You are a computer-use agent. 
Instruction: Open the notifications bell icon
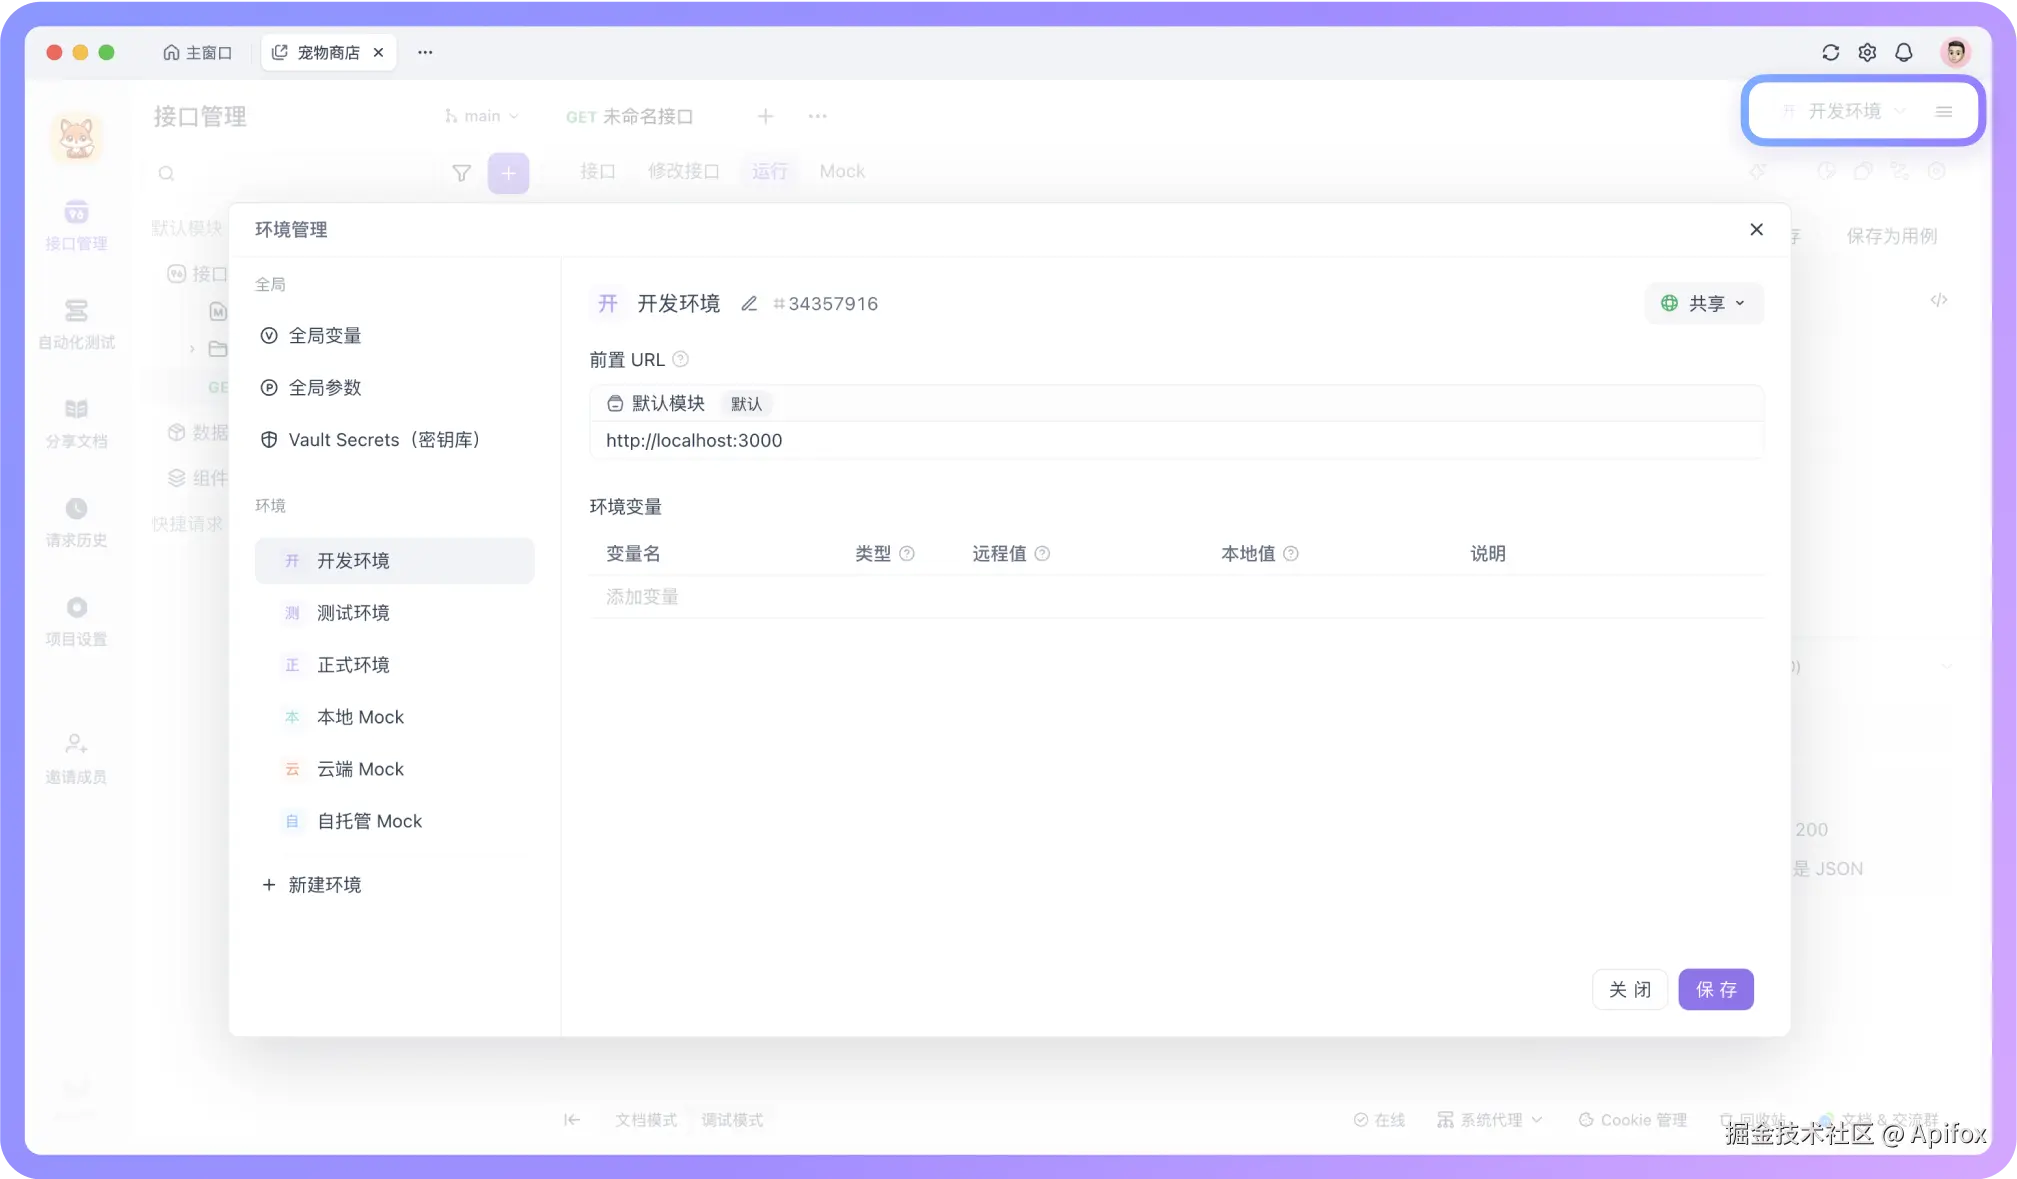click(1904, 53)
